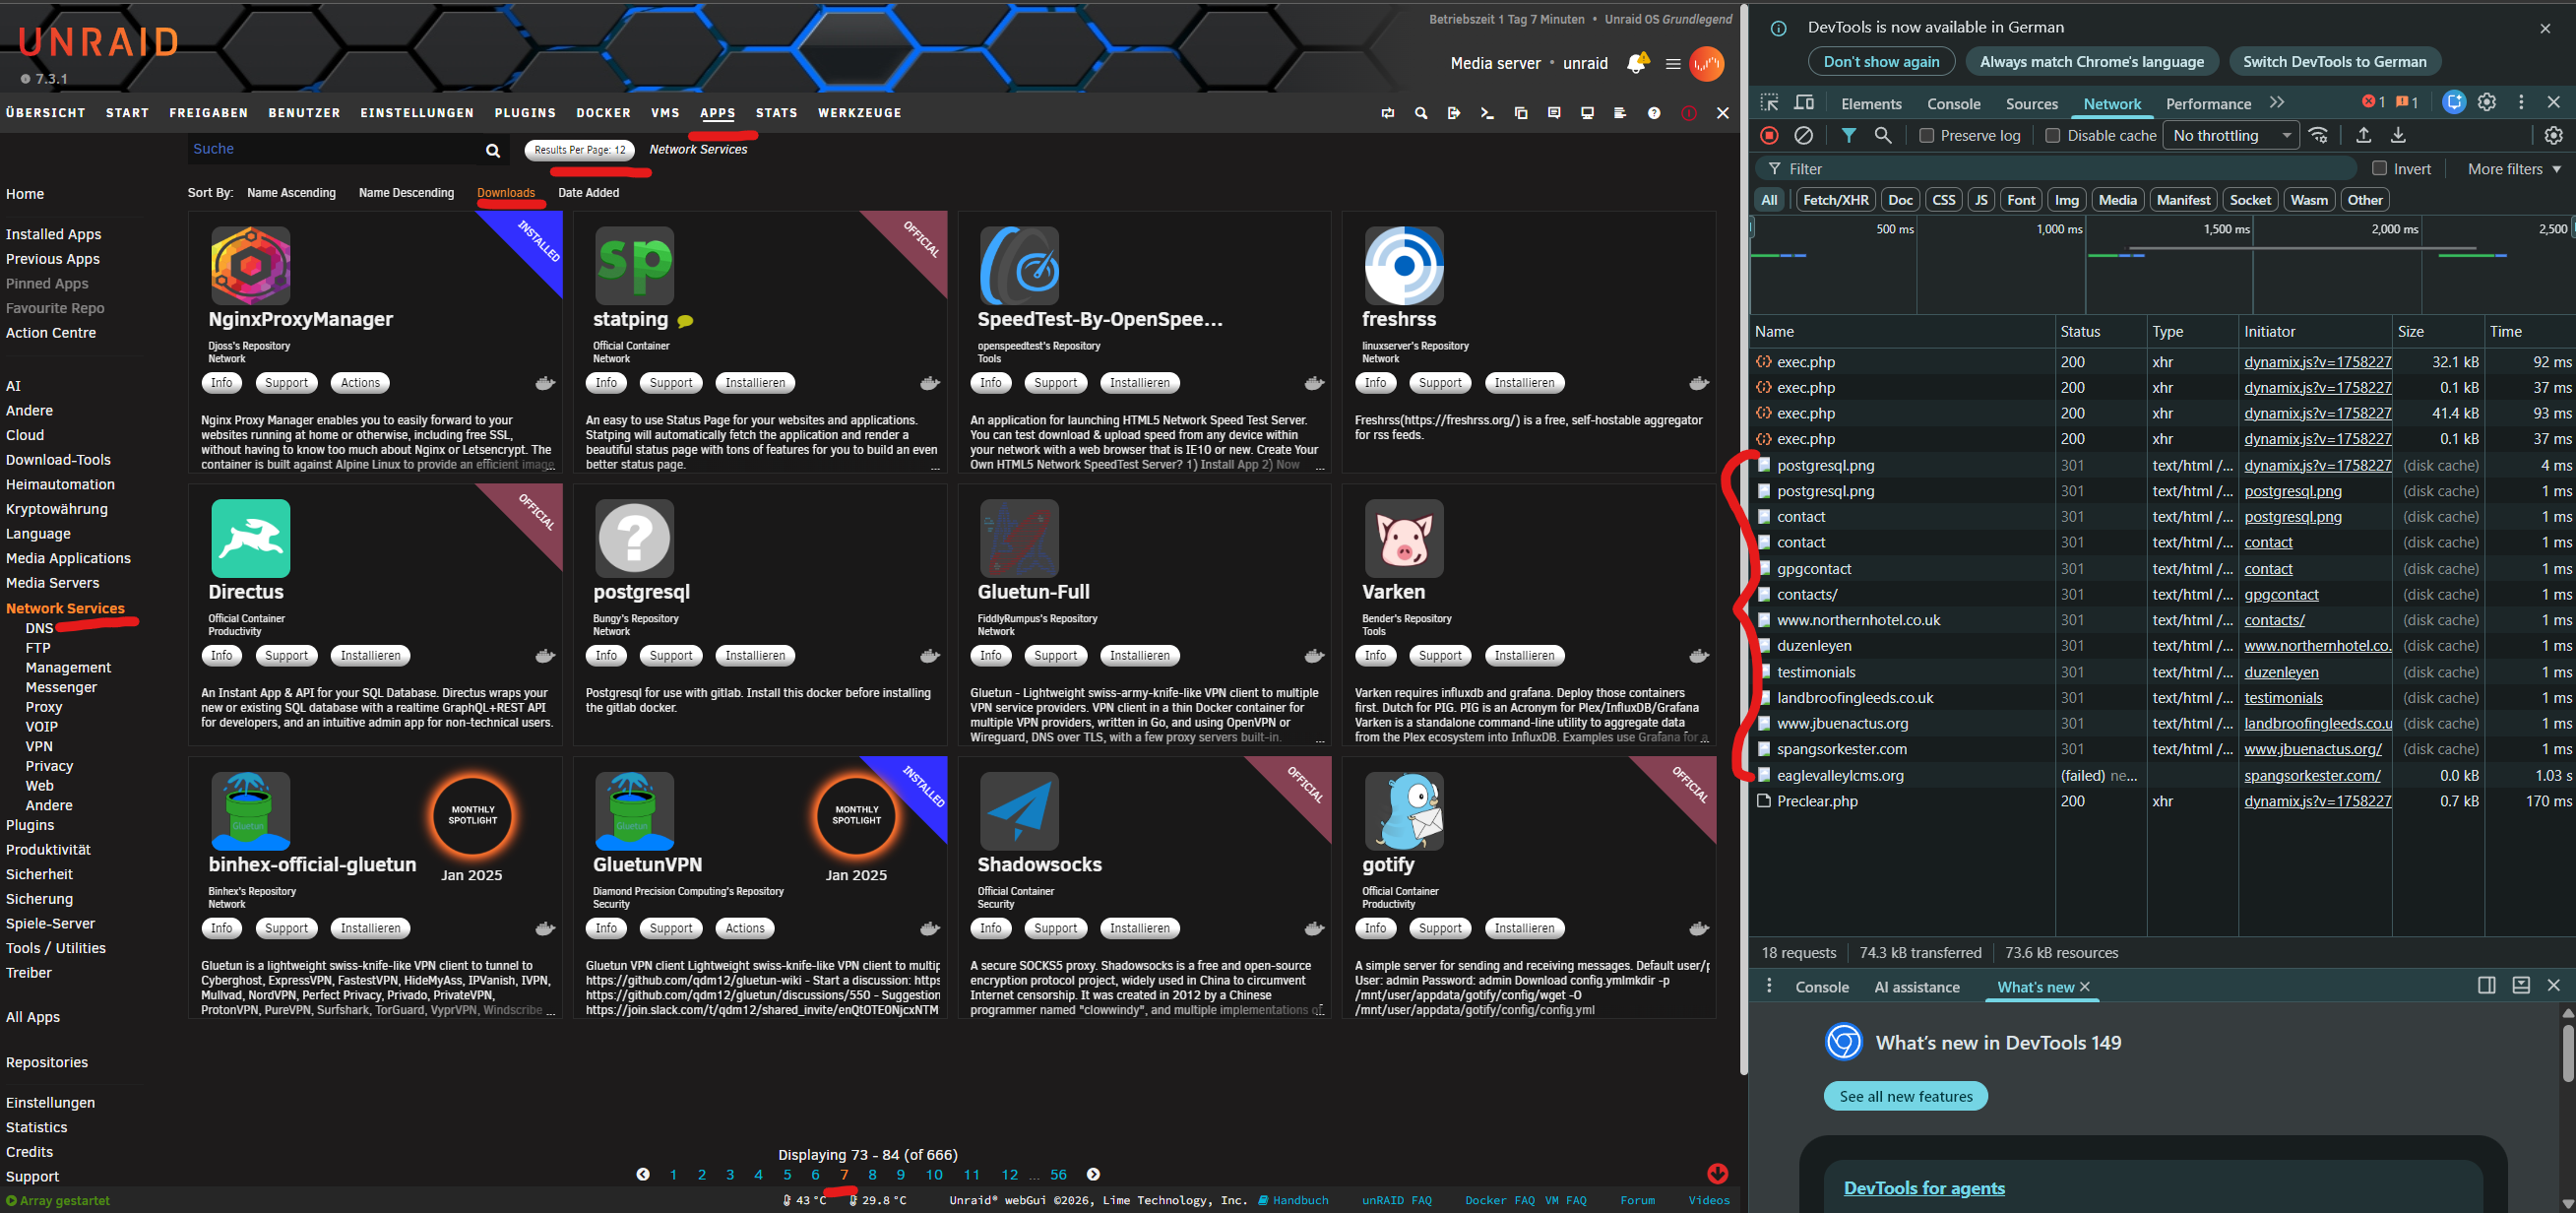Toggle device toolbar icon in DevTools

click(x=1804, y=103)
